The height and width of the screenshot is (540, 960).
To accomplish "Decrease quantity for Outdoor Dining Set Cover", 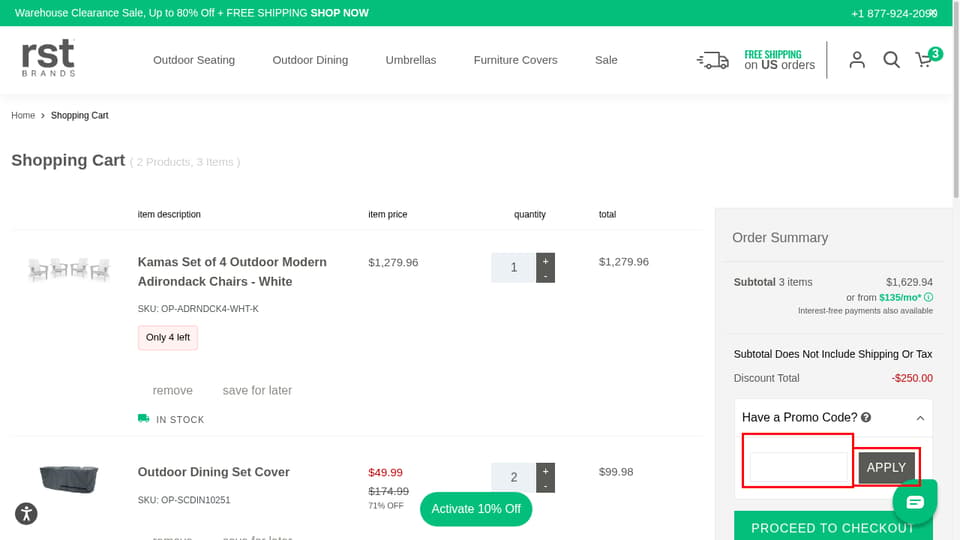I will 546,486.
